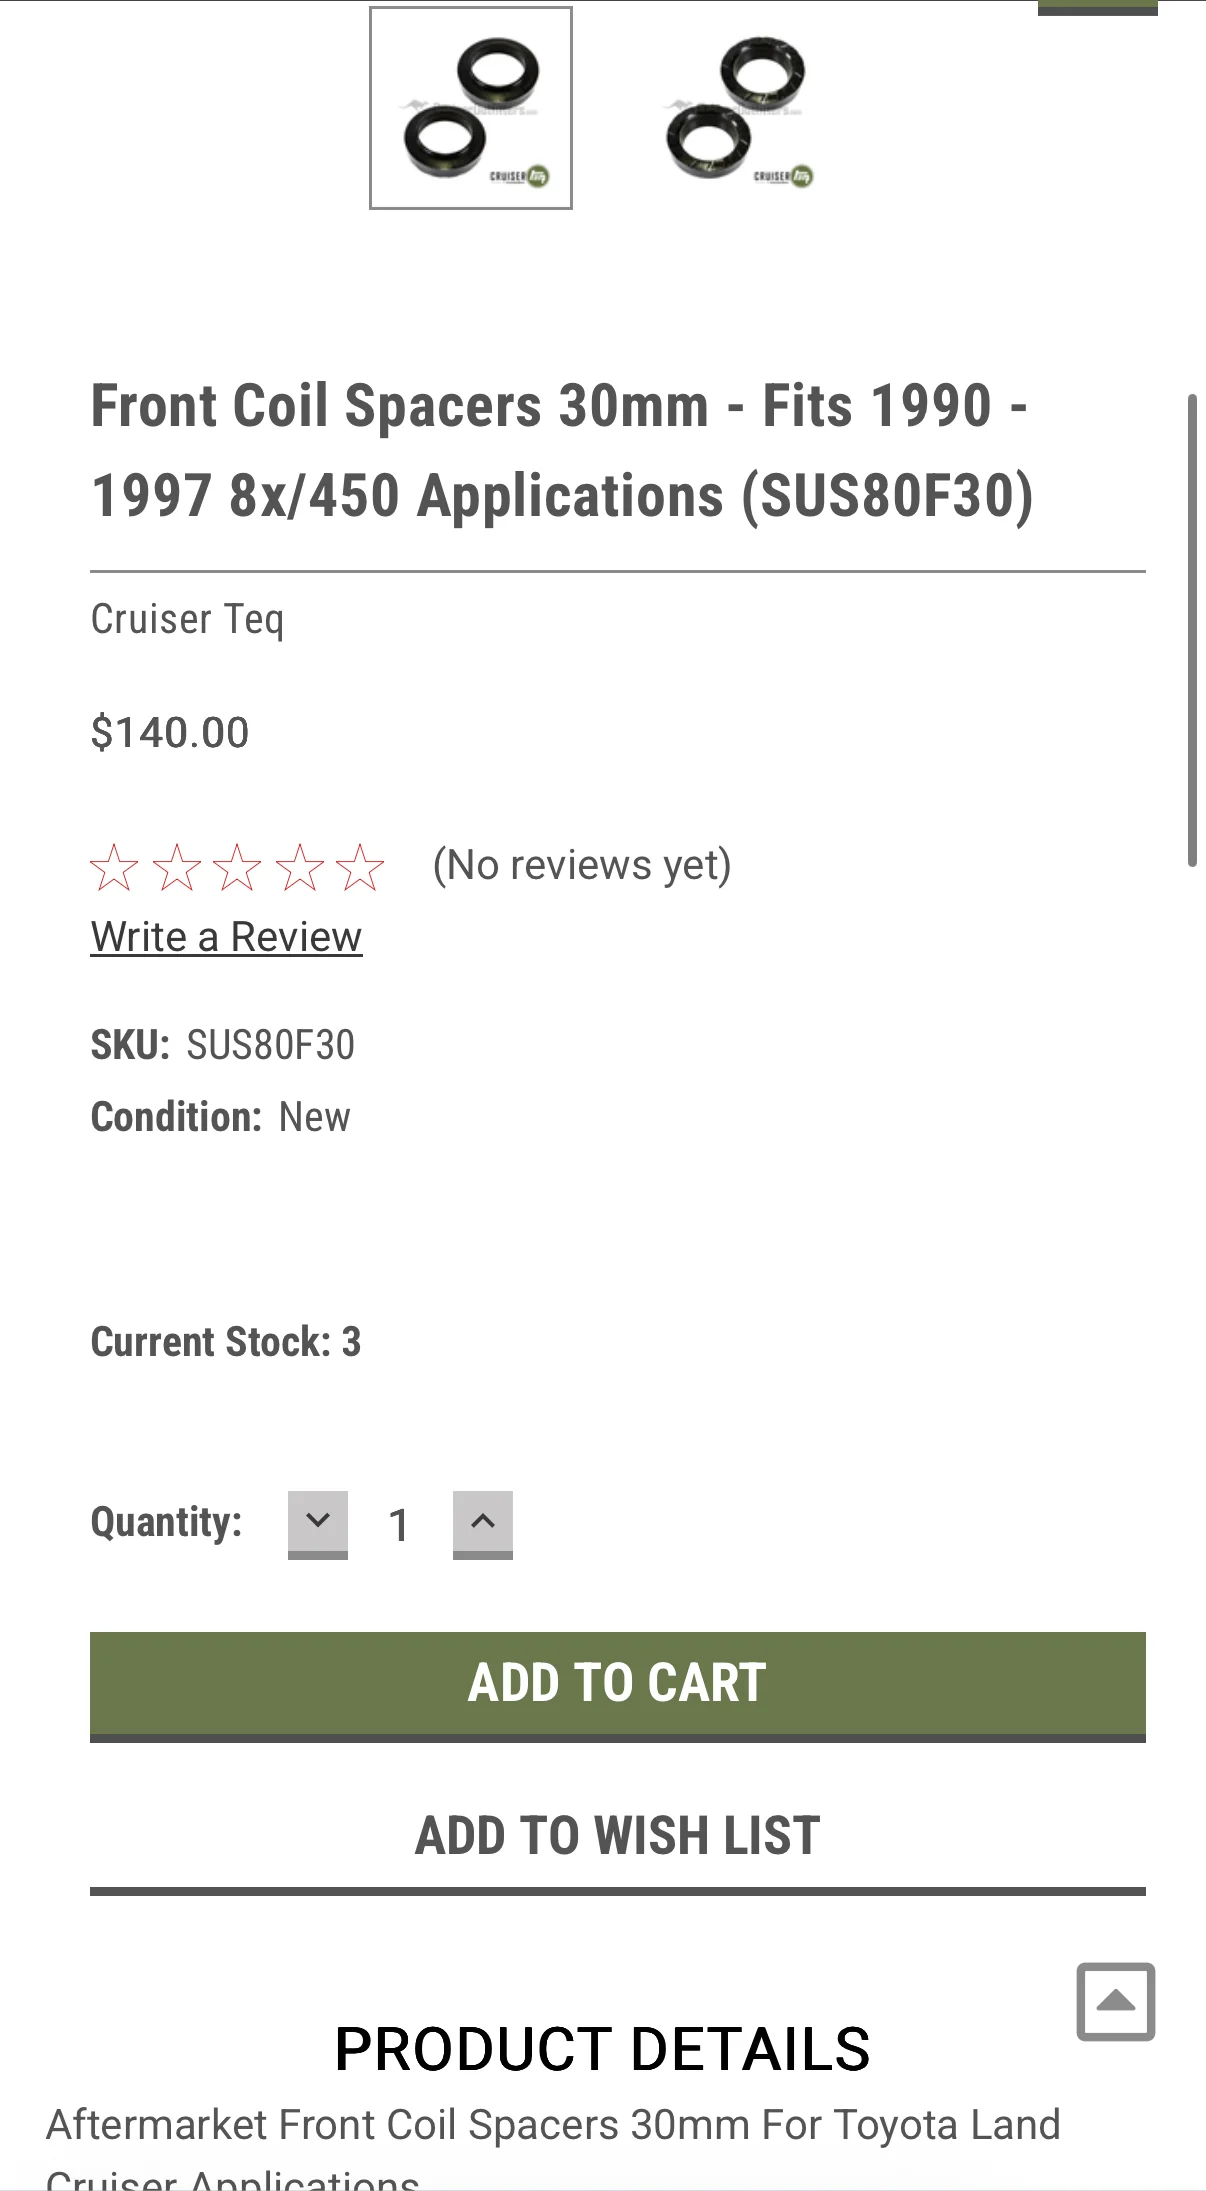Increase quantity with the up chevron
This screenshot has width=1206, height=2191.
click(483, 1524)
